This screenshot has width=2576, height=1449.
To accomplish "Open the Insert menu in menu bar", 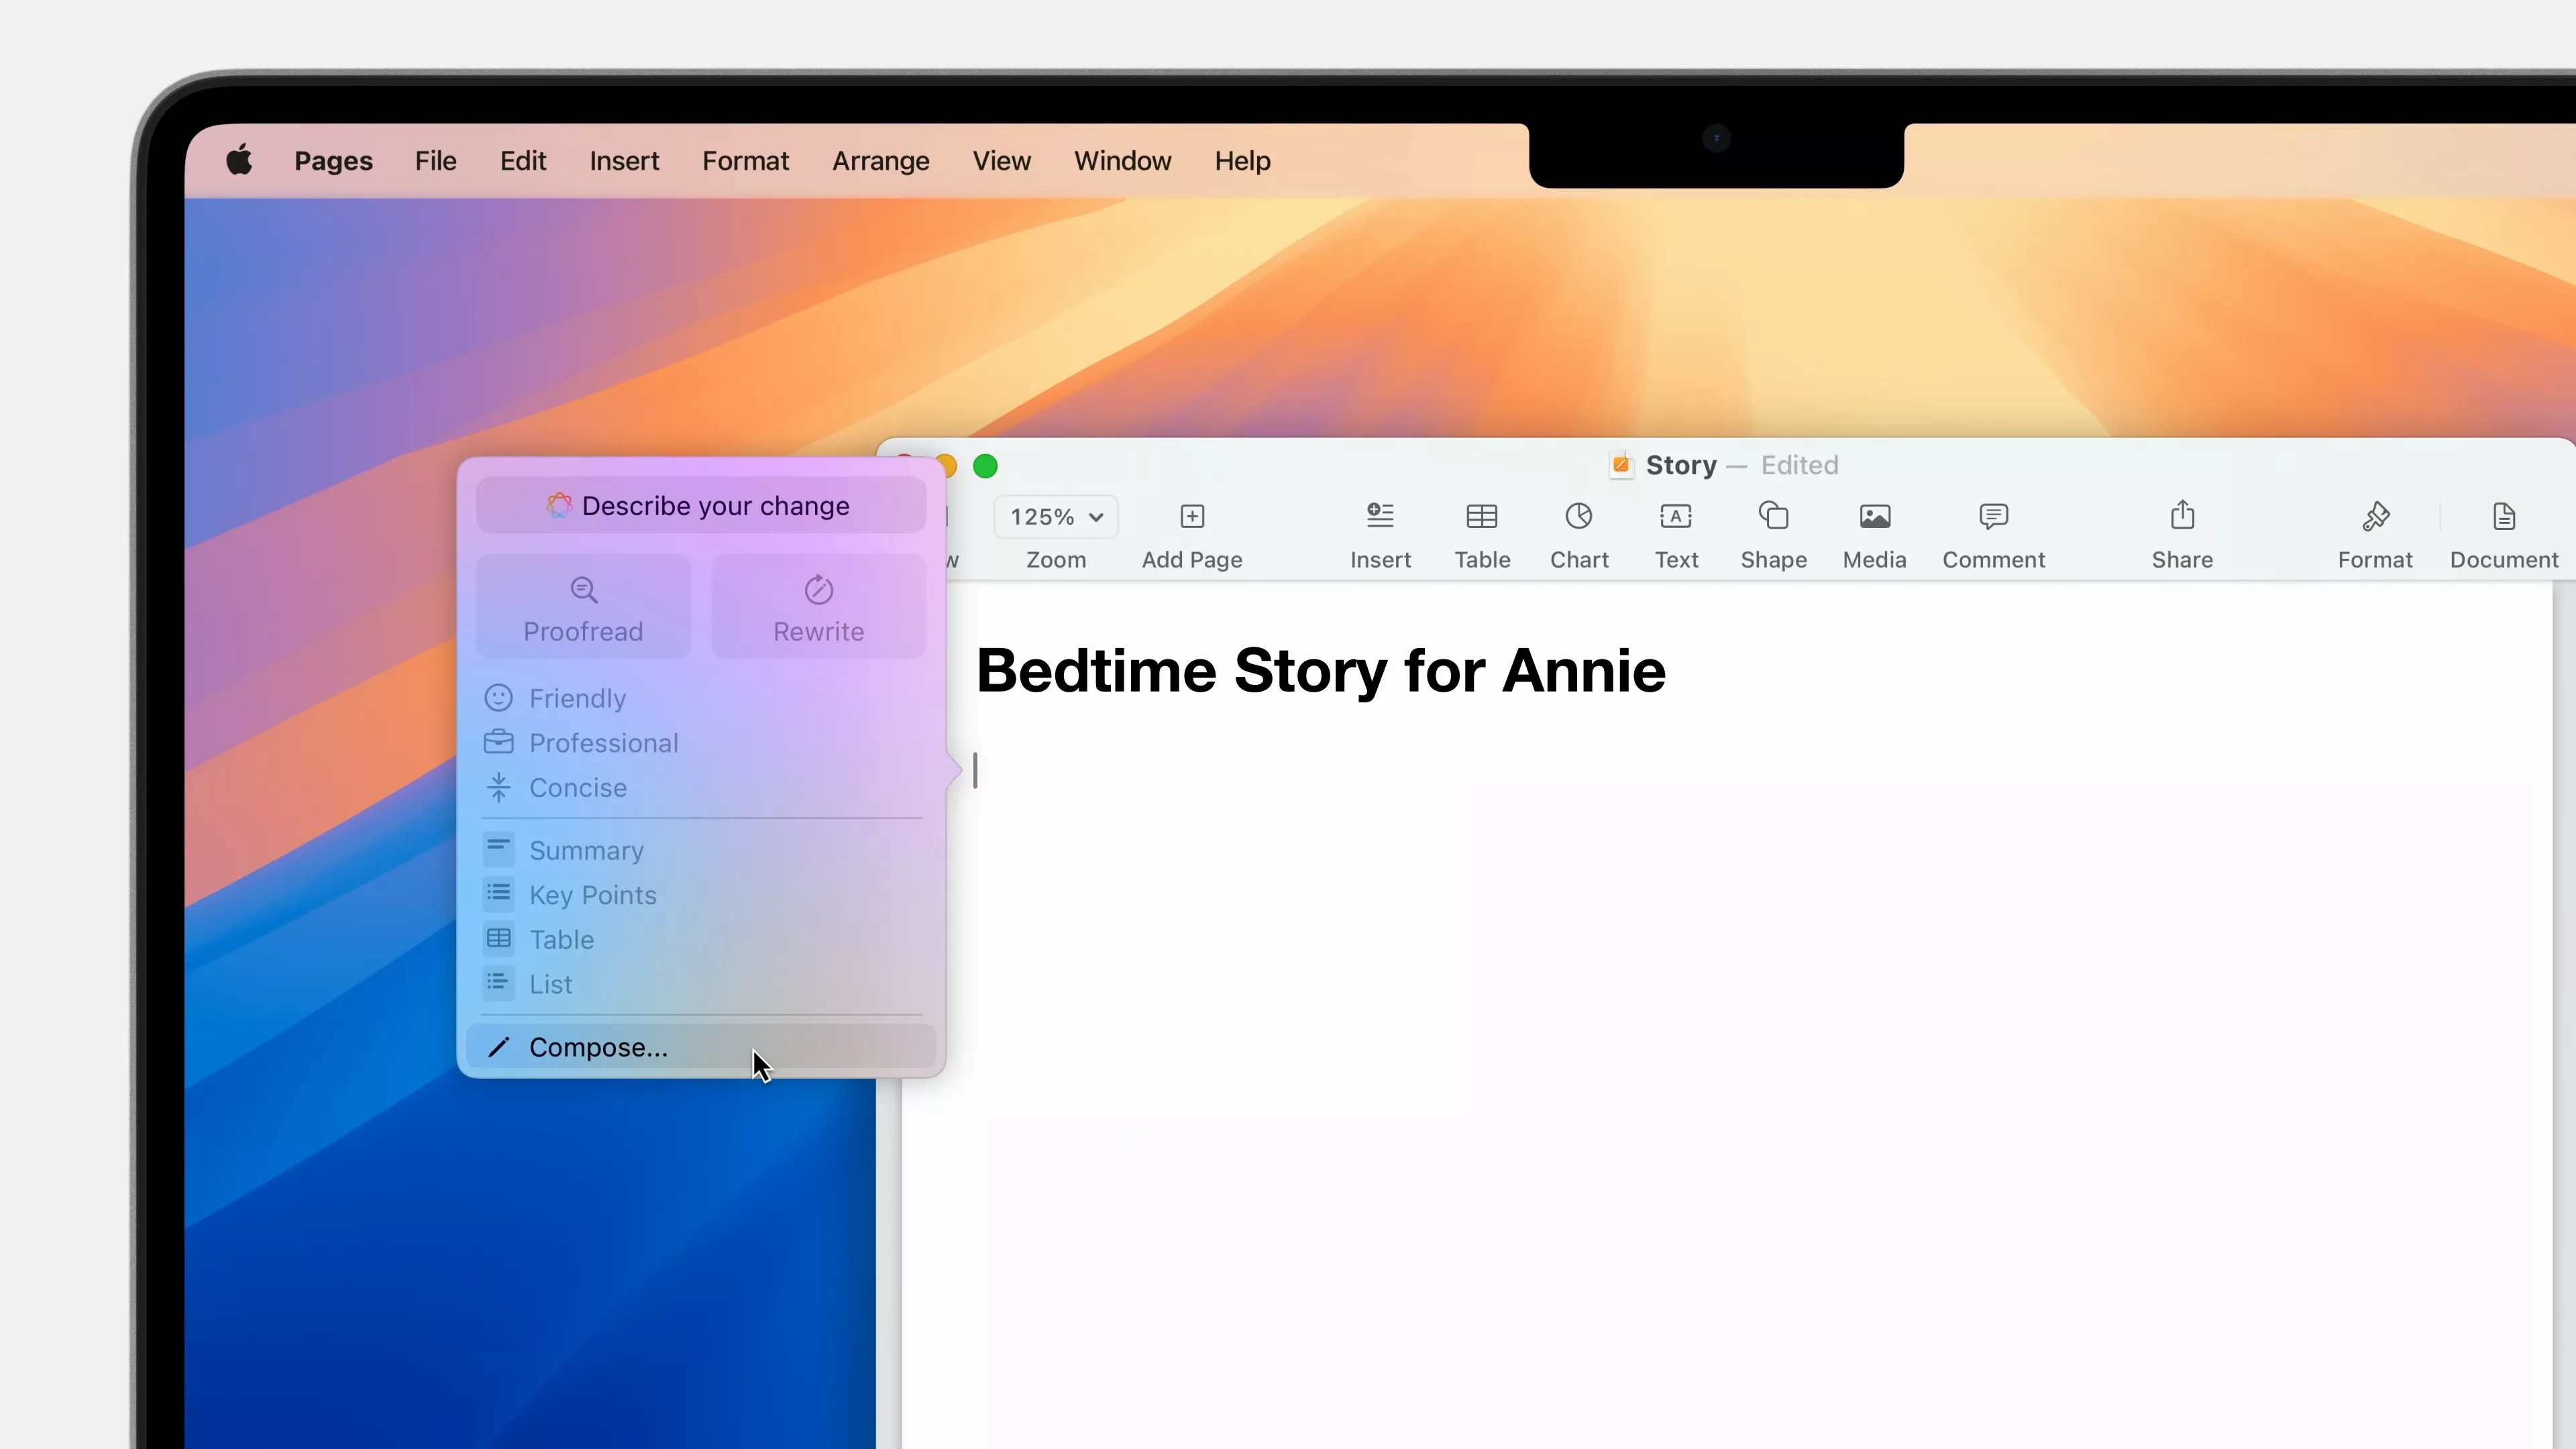I will pos(624,161).
